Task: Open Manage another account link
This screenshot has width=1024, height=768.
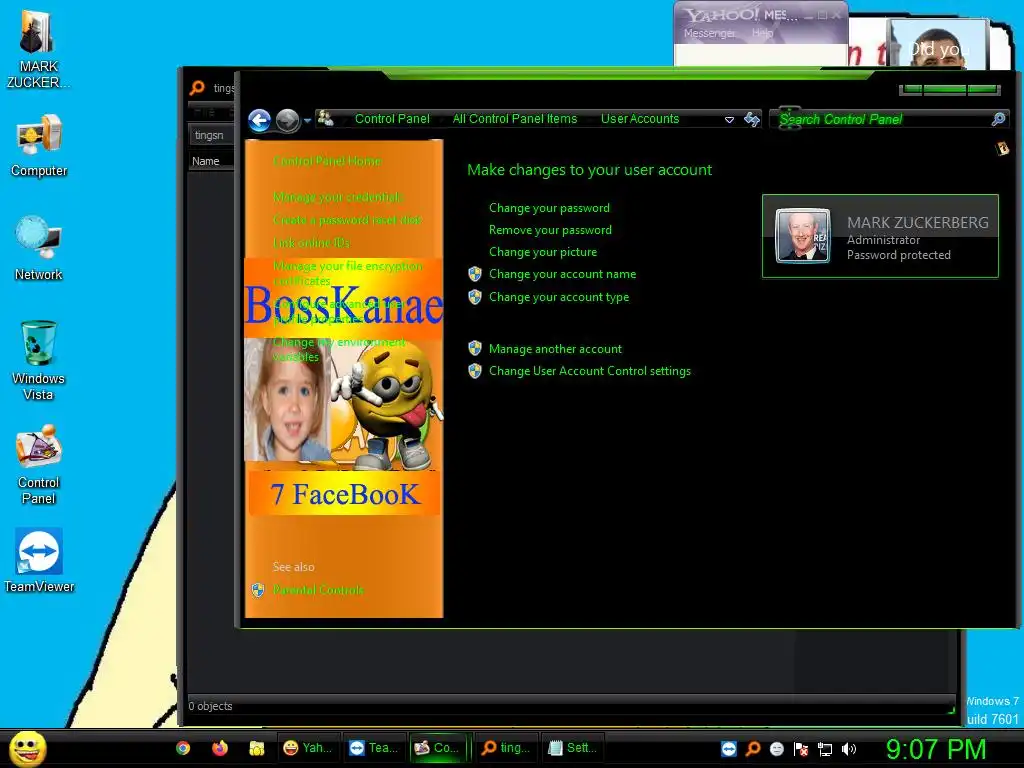Action: point(555,349)
